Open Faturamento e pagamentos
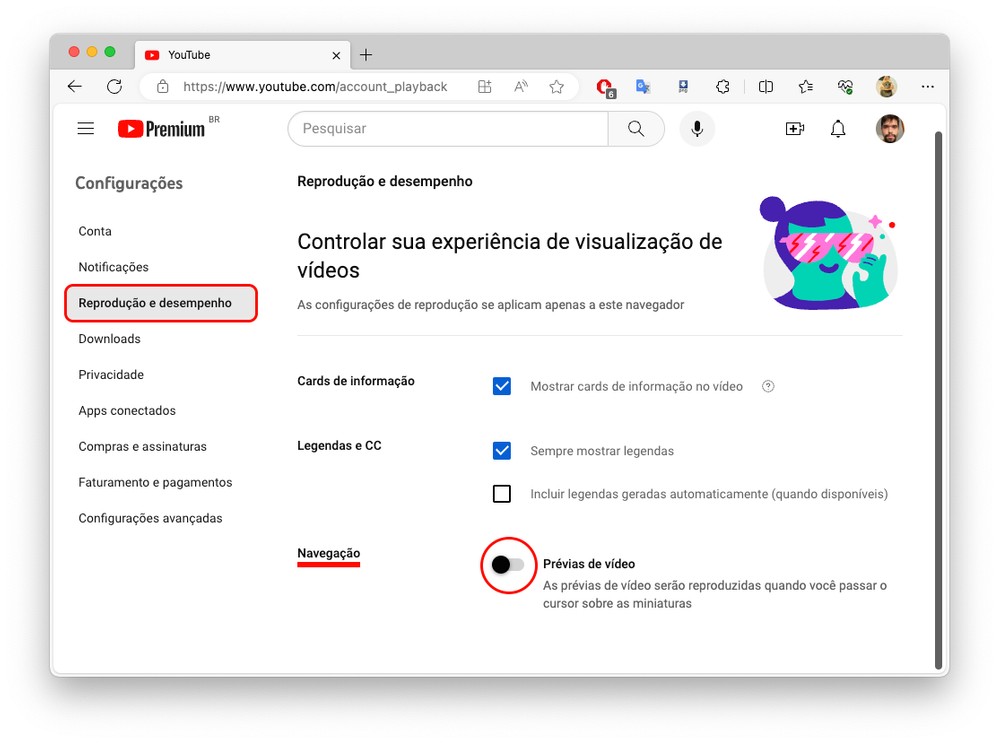The height and width of the screenshot is (743, 1000). pyautogui.click(x=156, y=482)
